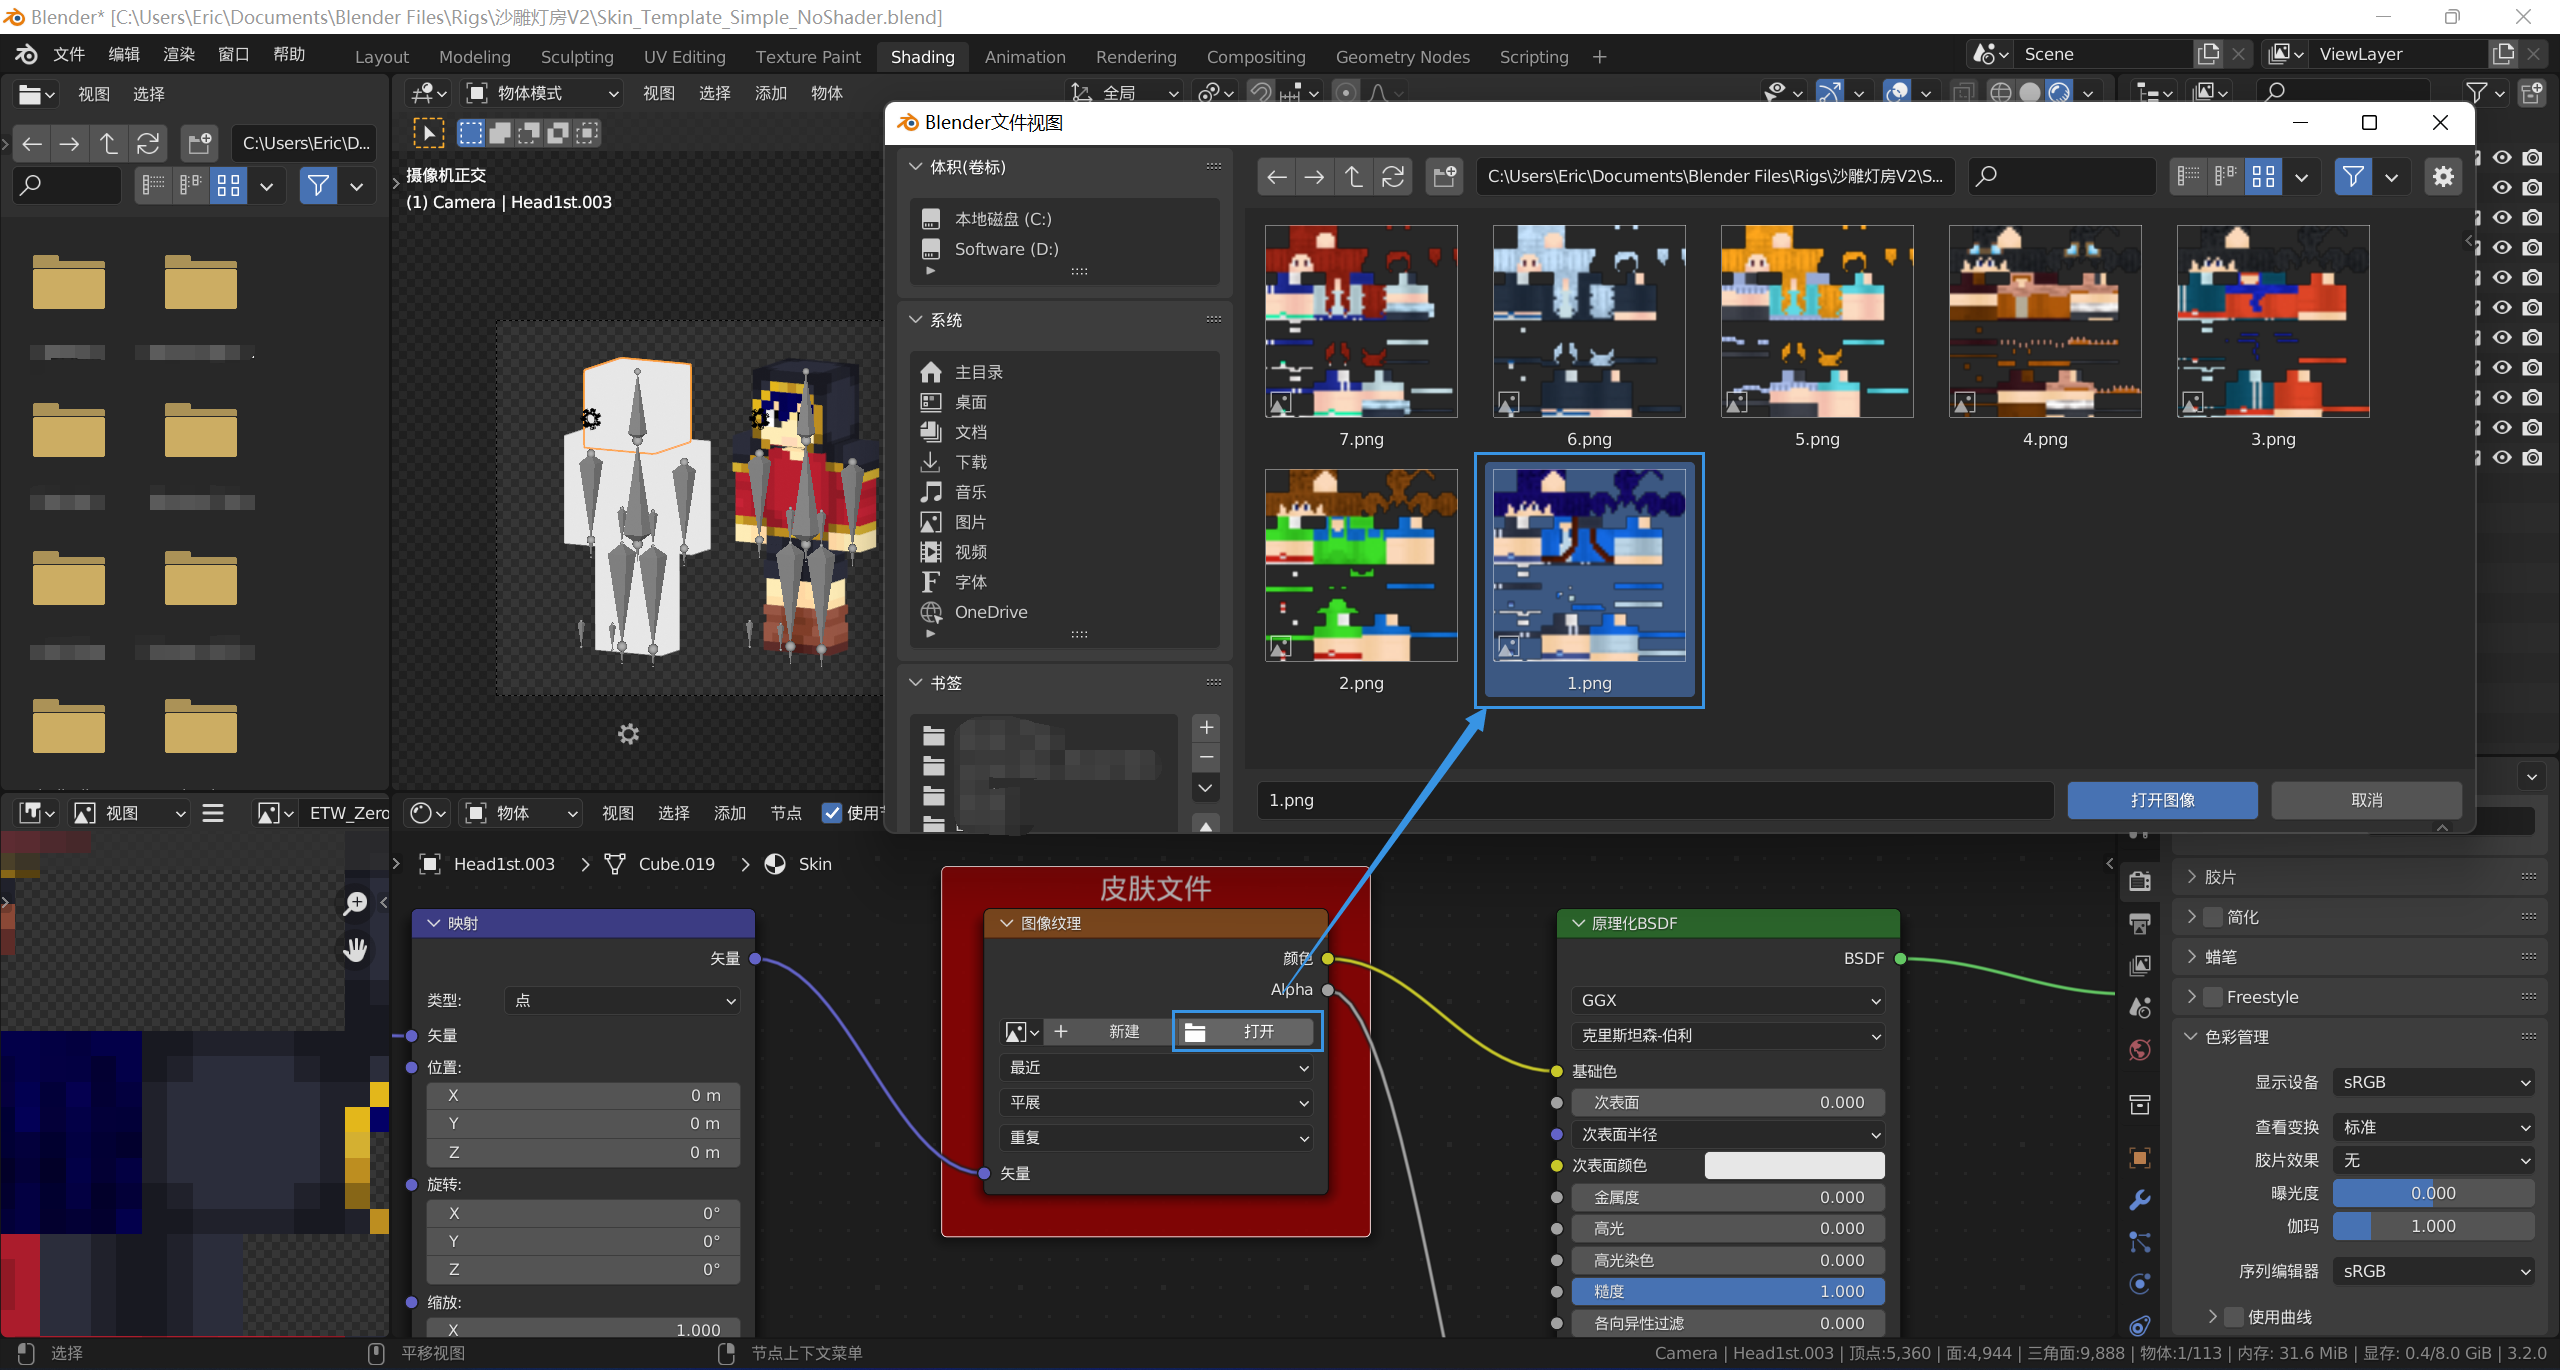The width and height of the screenshot is (2560, 1370).
Task: Switch file dialog to vertical list view
Action: 2188,177
